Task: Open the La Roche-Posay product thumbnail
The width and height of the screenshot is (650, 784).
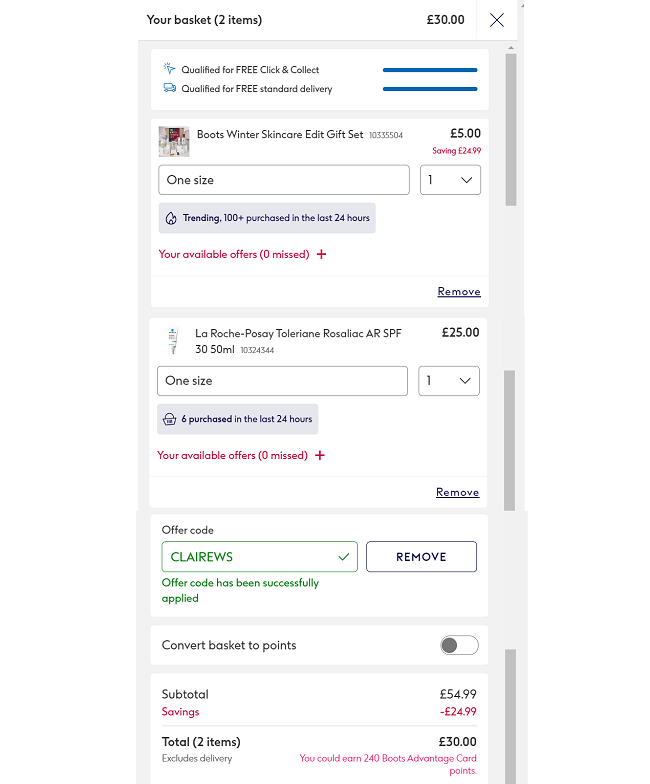Action: click(173, 341)
